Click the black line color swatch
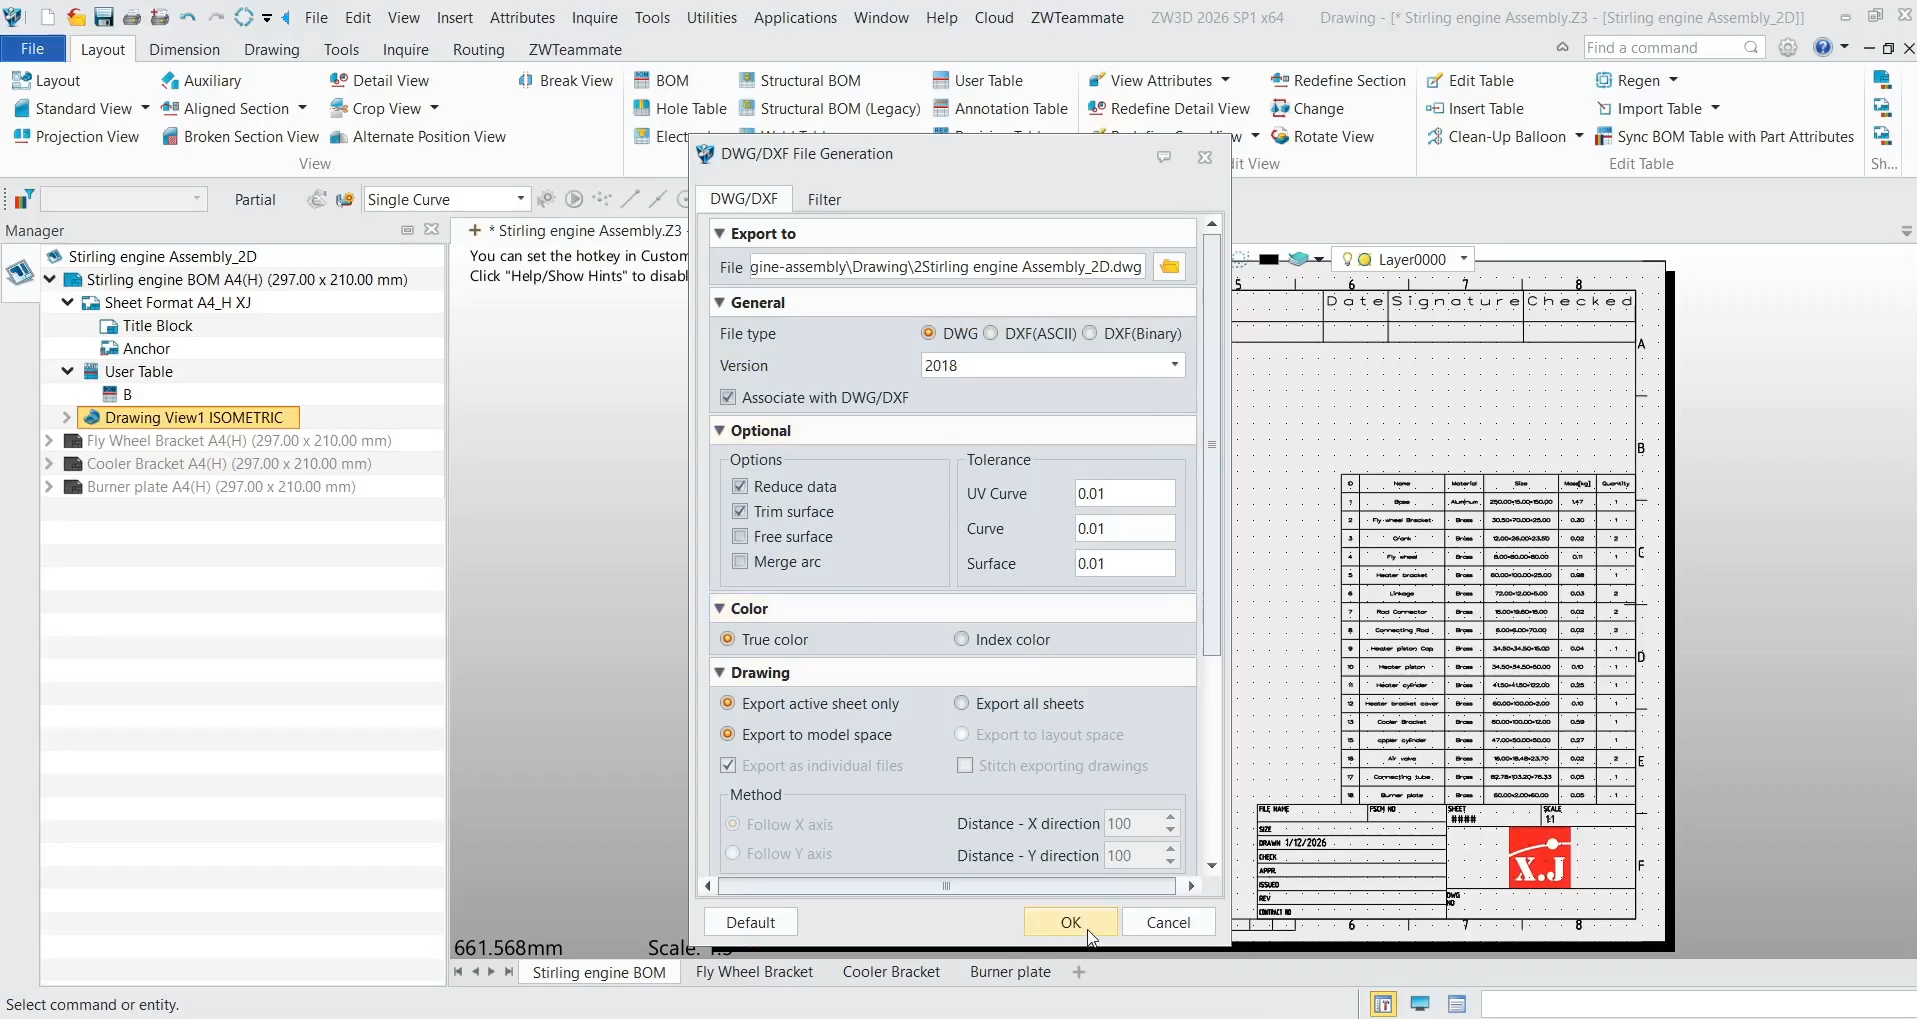 [x=1268, y=259]
